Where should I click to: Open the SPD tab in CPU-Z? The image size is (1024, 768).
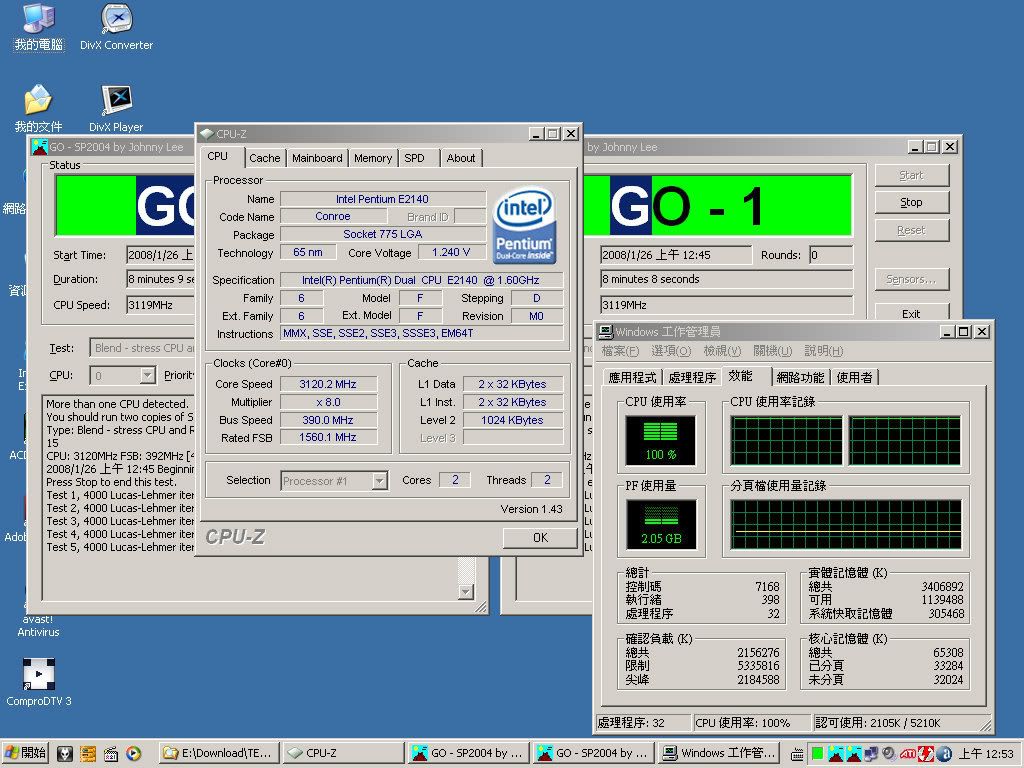click(x=414, y=158)
